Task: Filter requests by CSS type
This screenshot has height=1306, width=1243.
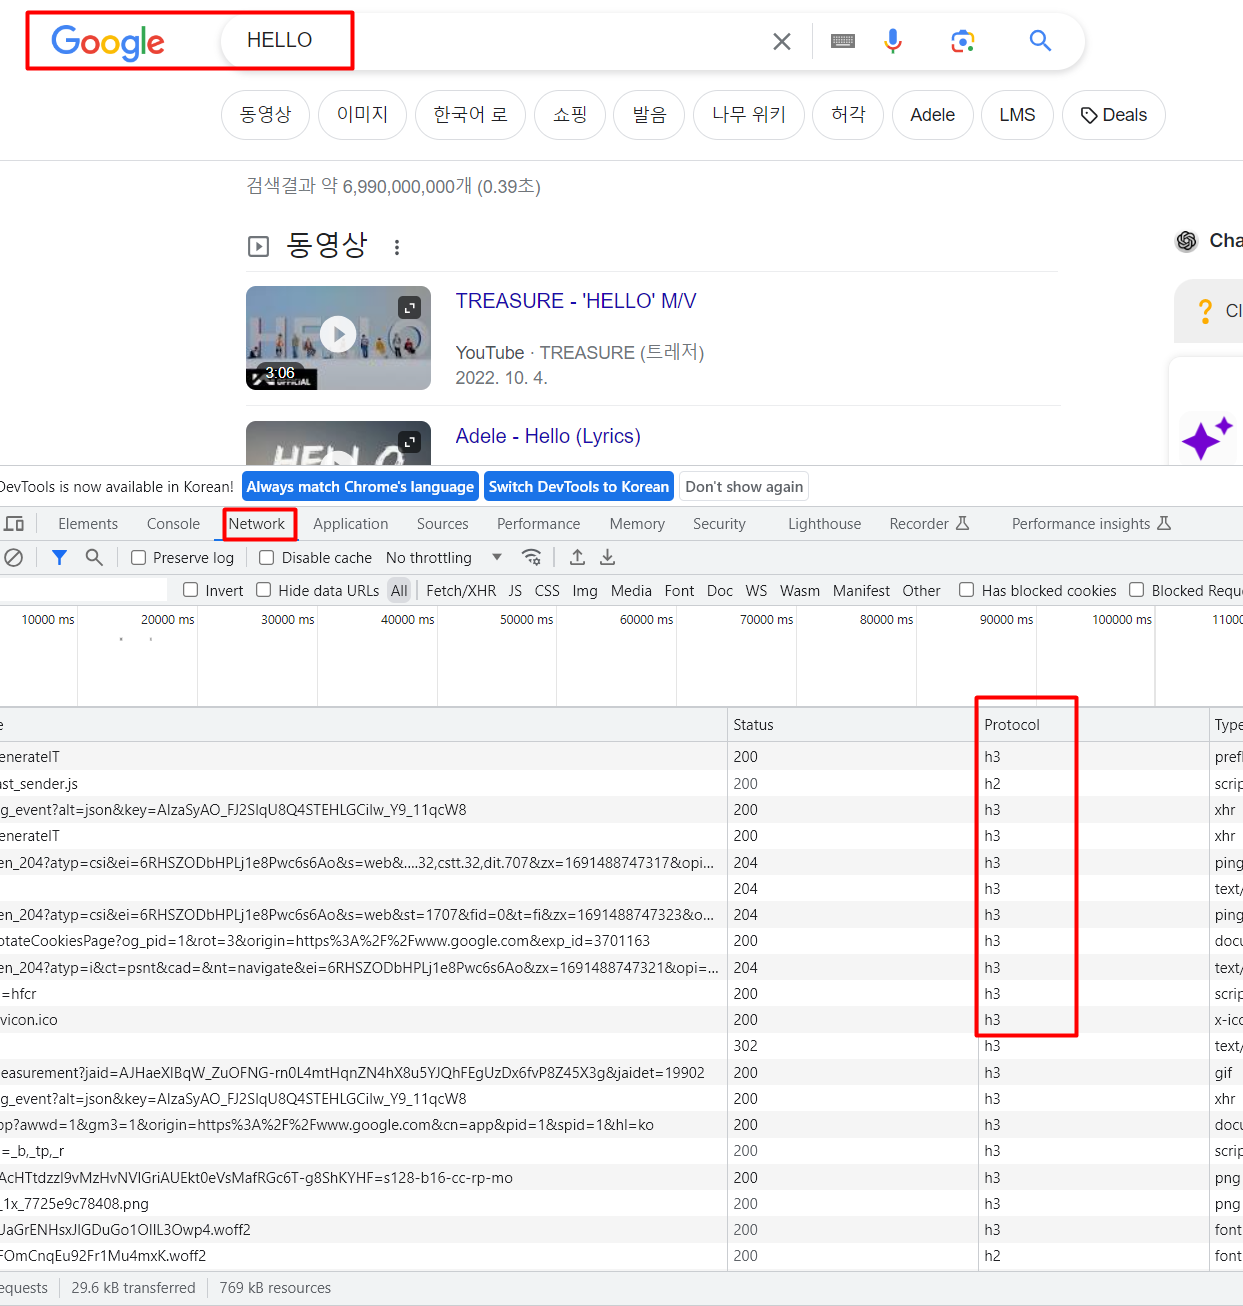Action: [x=547, y=591]
